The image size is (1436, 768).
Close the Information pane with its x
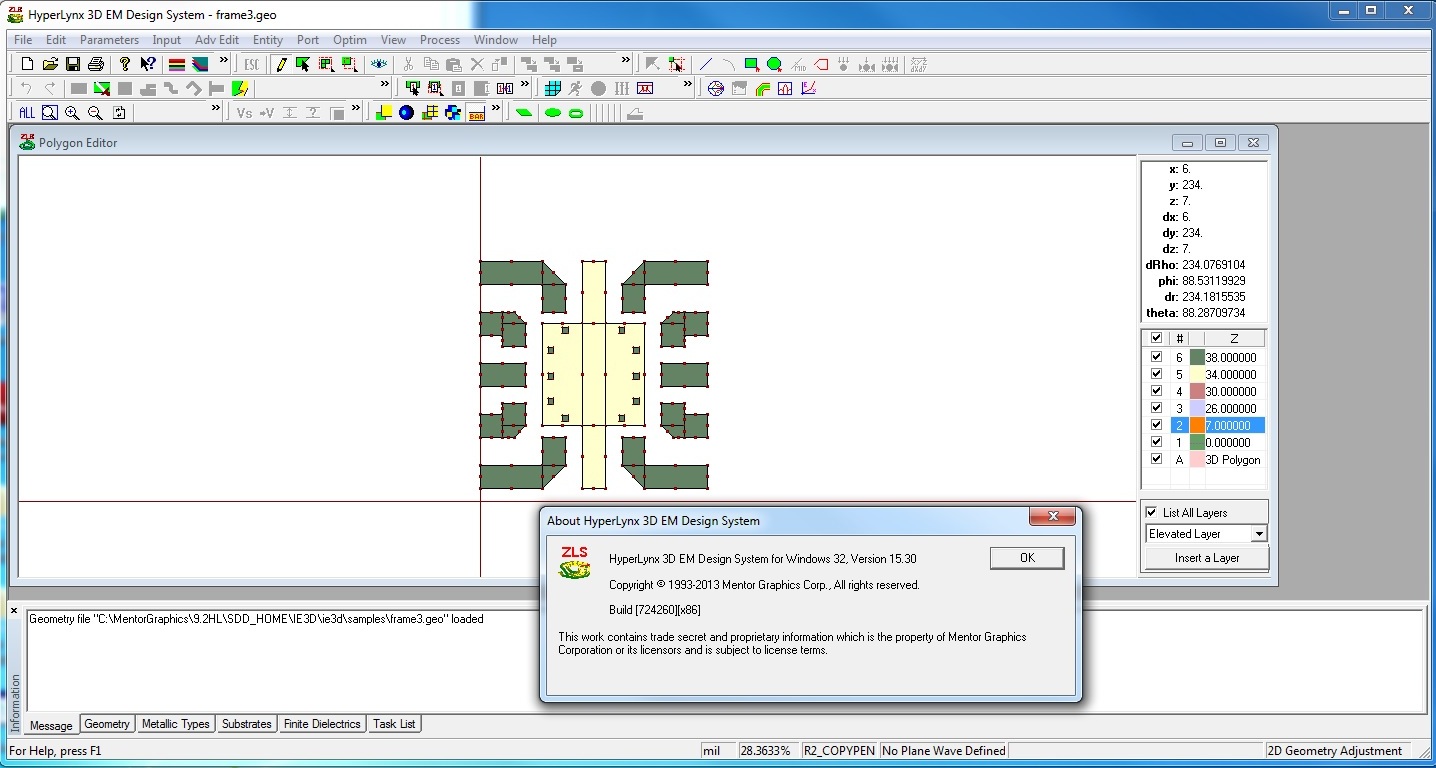click(14, 610)
